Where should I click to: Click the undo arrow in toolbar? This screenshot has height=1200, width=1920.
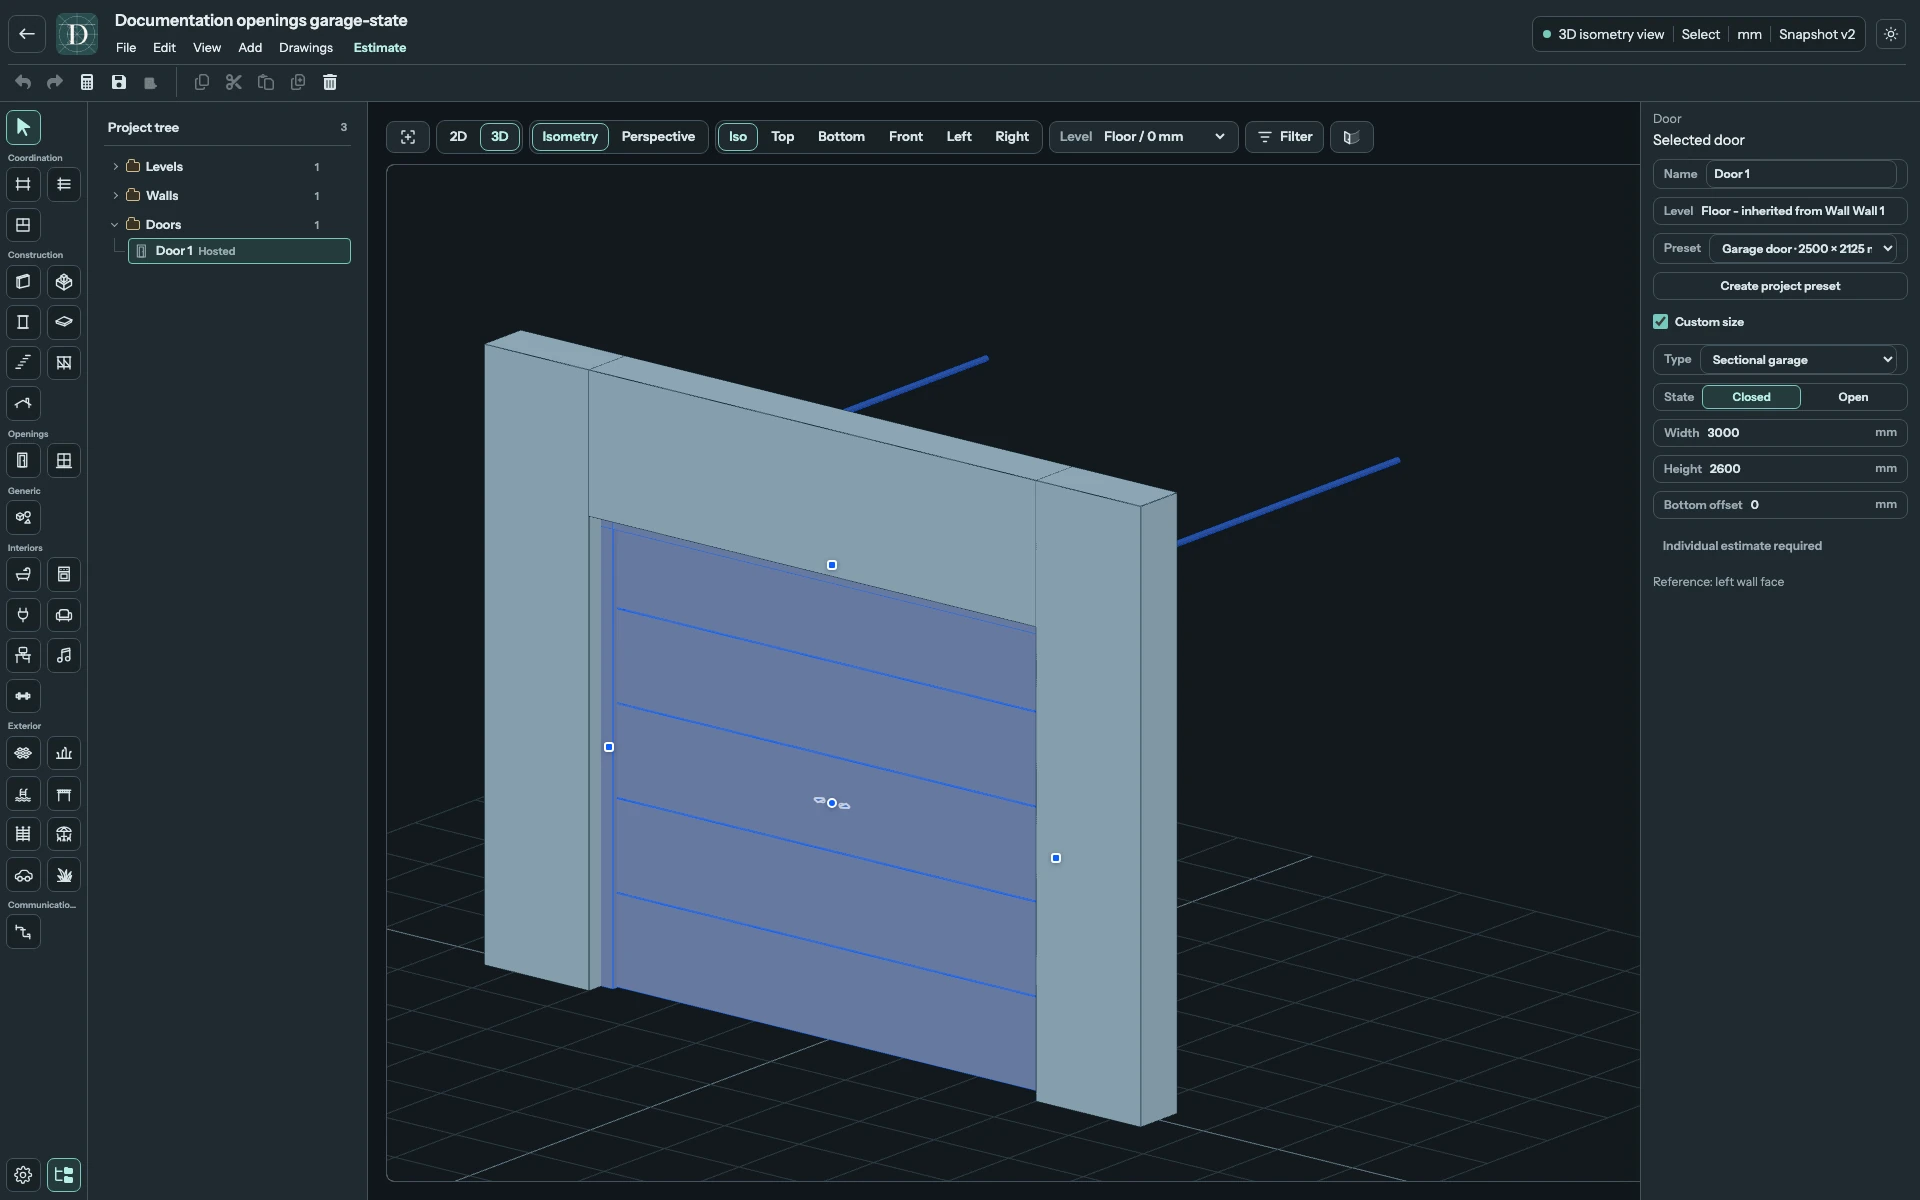coord(23,82)
